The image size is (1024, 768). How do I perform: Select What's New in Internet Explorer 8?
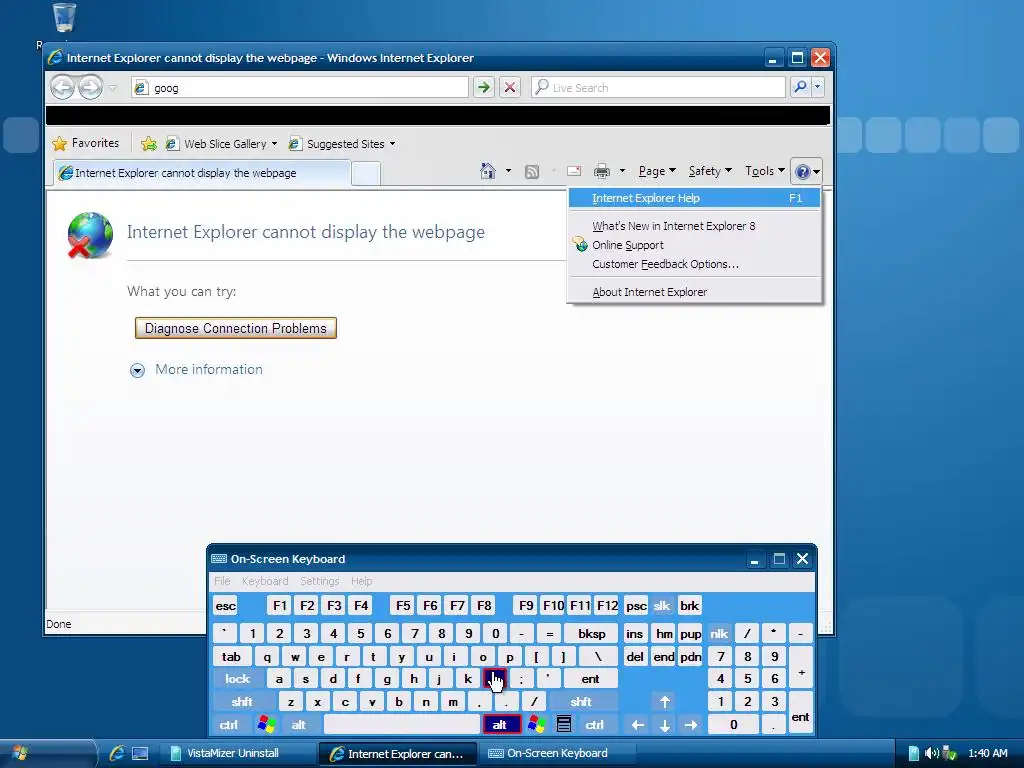click(694, 226)
